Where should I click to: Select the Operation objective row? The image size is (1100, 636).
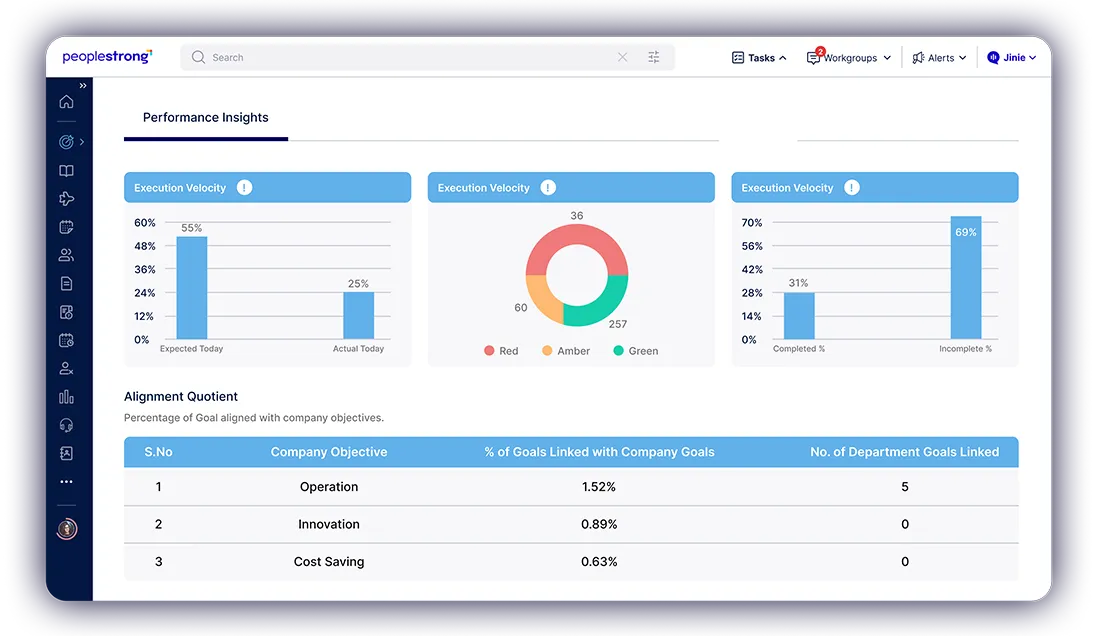(571, 487)
